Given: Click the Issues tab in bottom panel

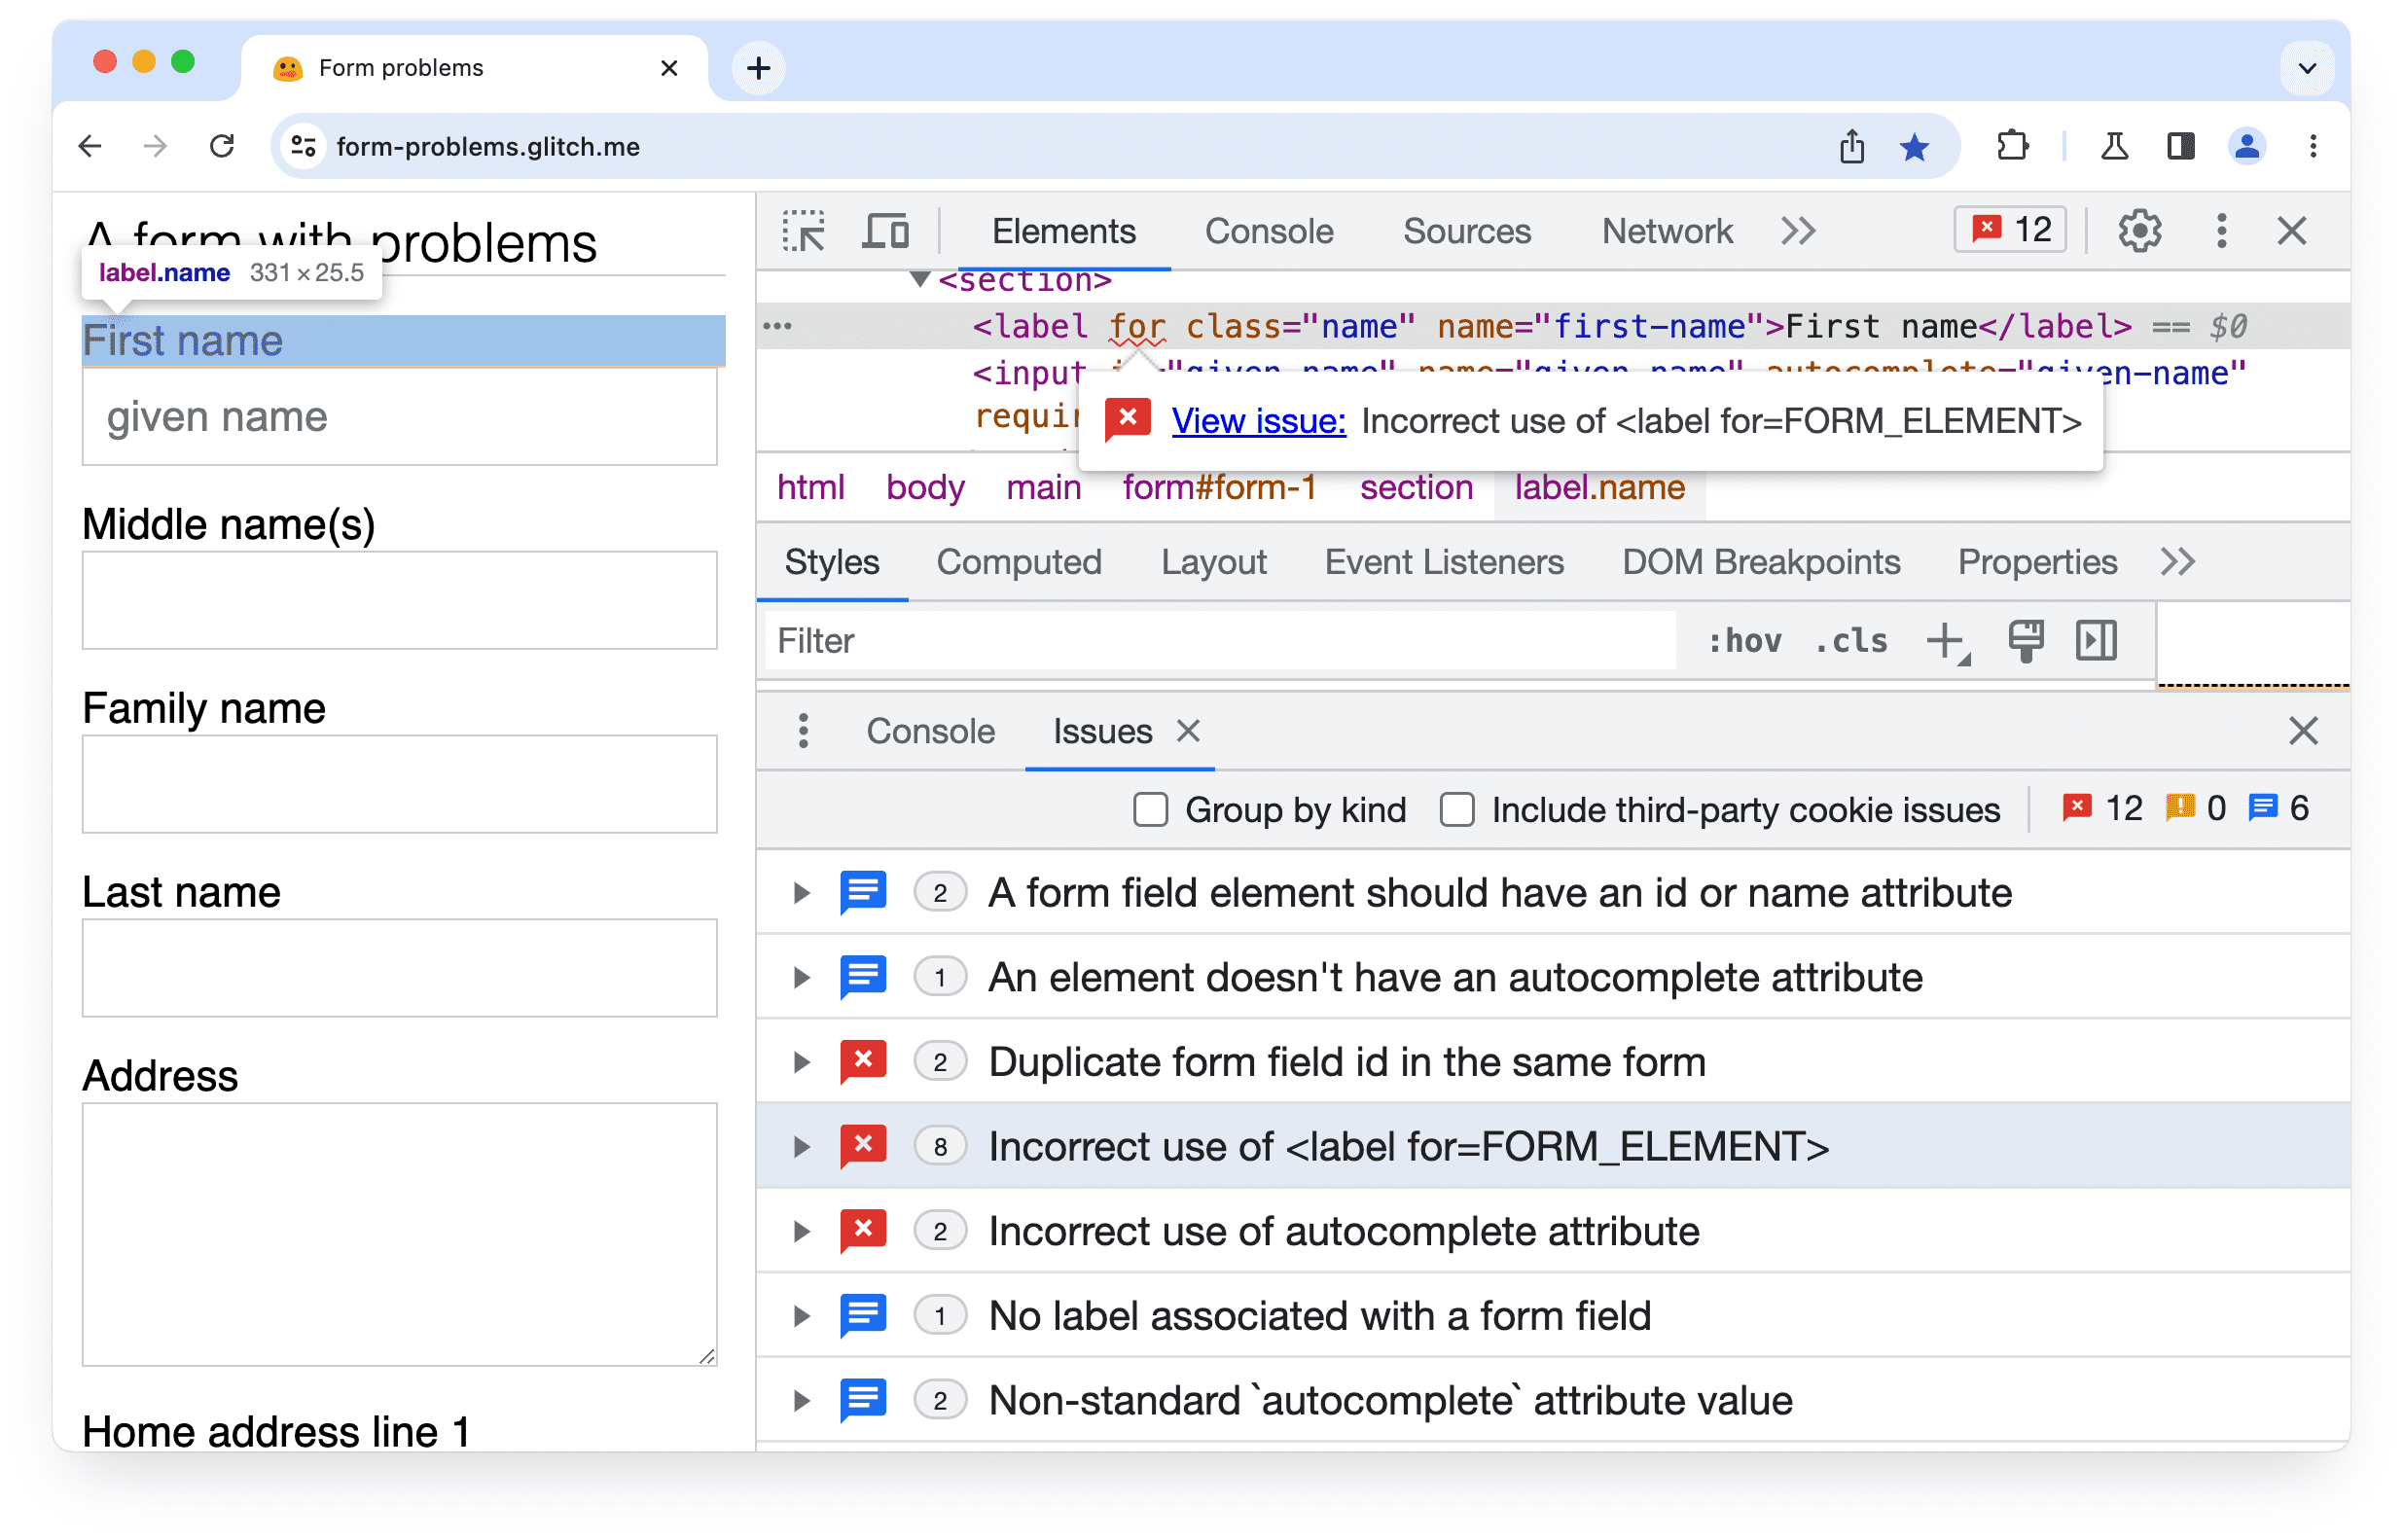Looking at the screenshot, I should coord(1102,733).
